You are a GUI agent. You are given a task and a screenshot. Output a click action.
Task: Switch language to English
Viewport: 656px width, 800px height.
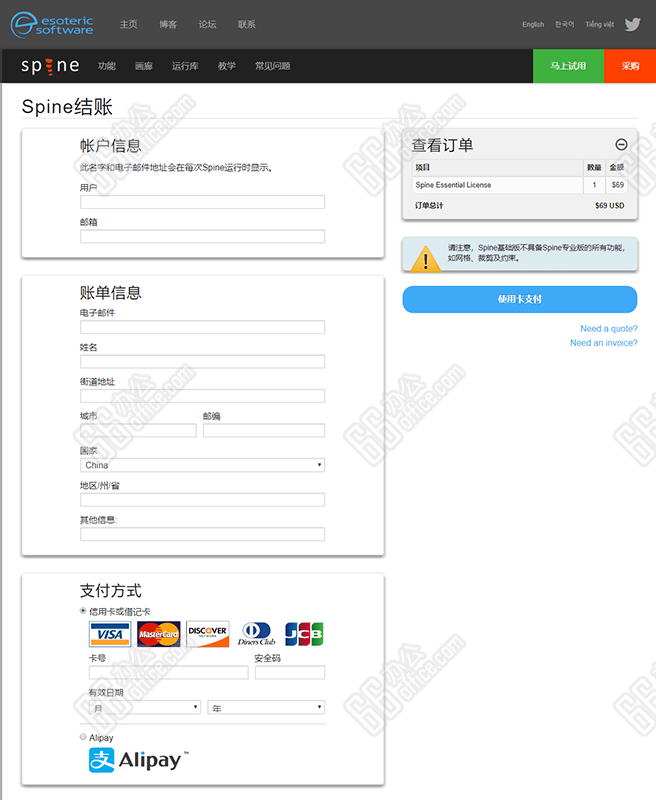pyautogui.click(x=533, y=24)
